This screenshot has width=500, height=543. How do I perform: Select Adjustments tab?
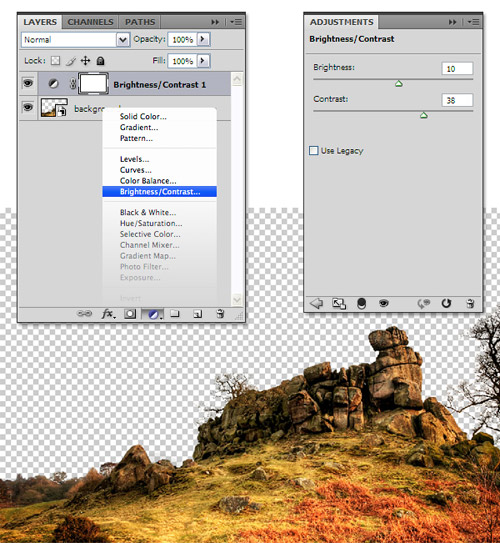[x=341, y=22]
